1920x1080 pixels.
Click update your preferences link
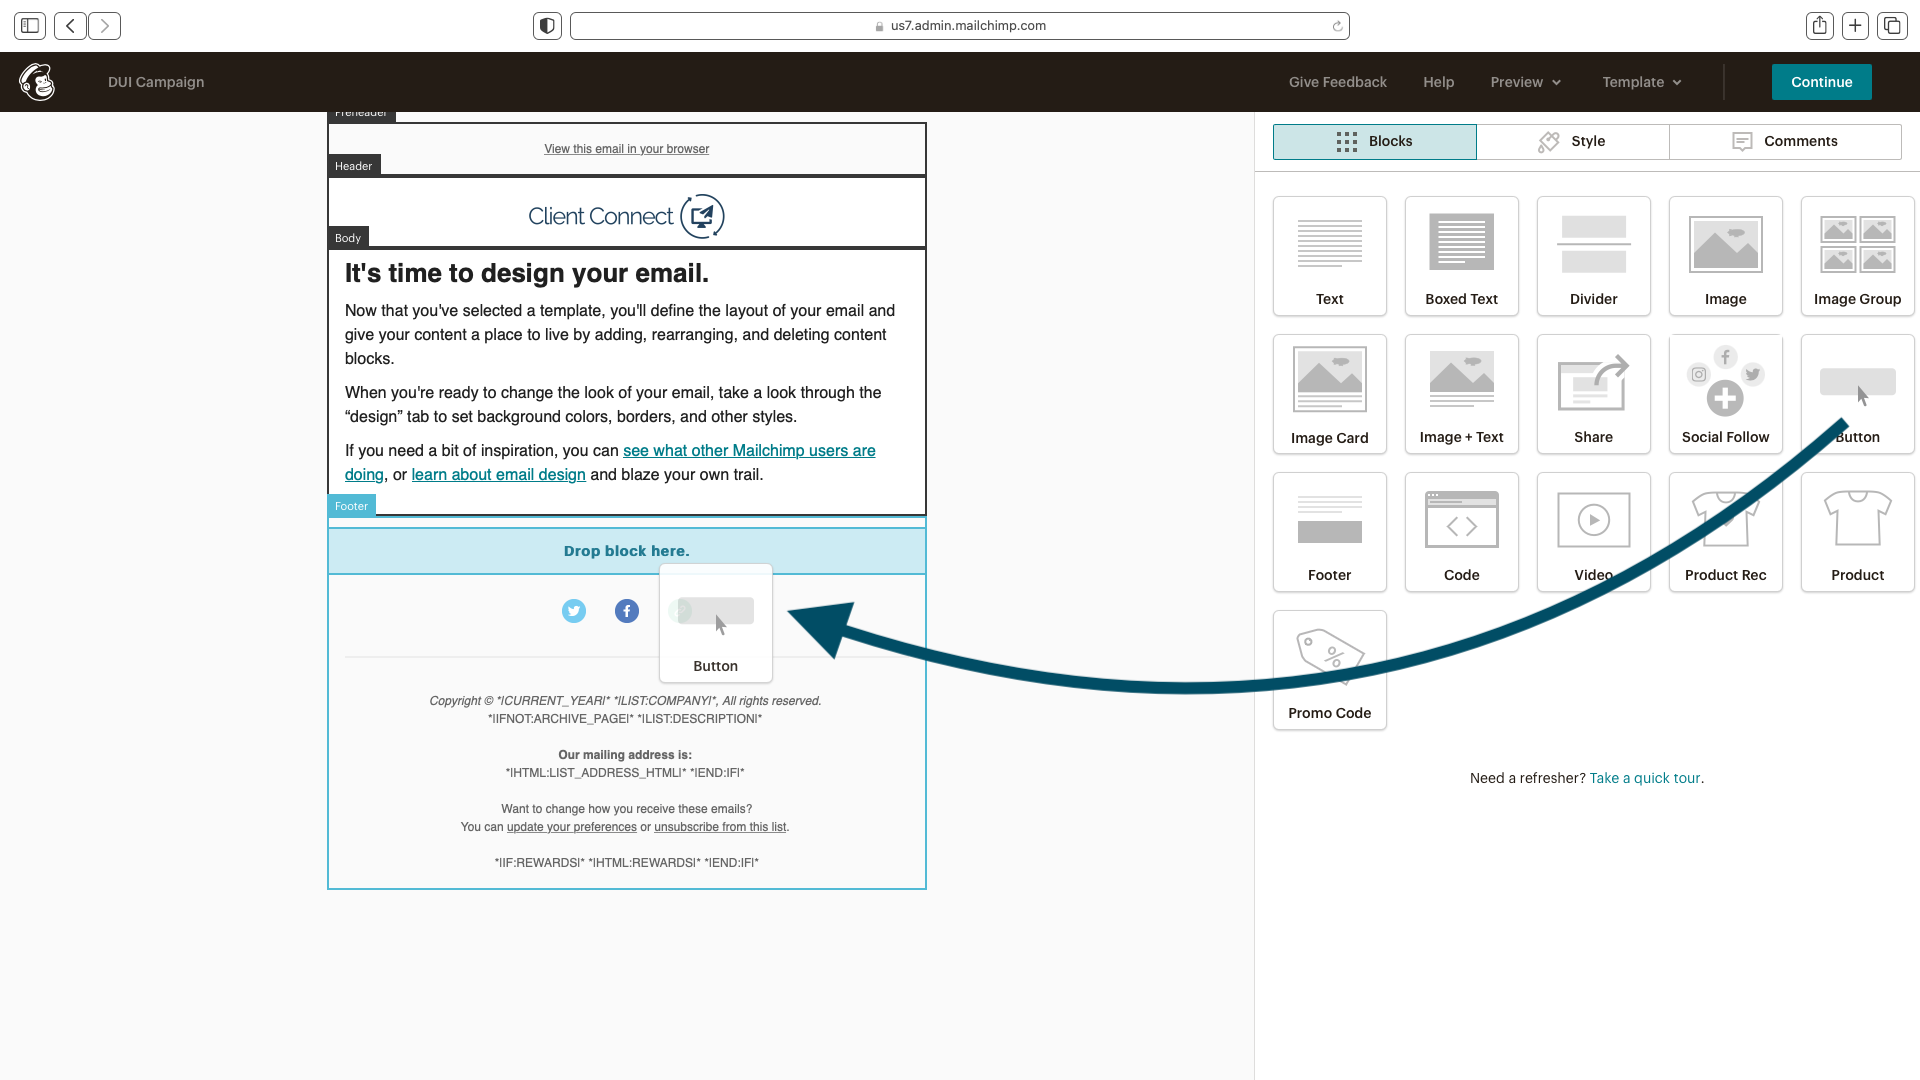coord(571,827)
